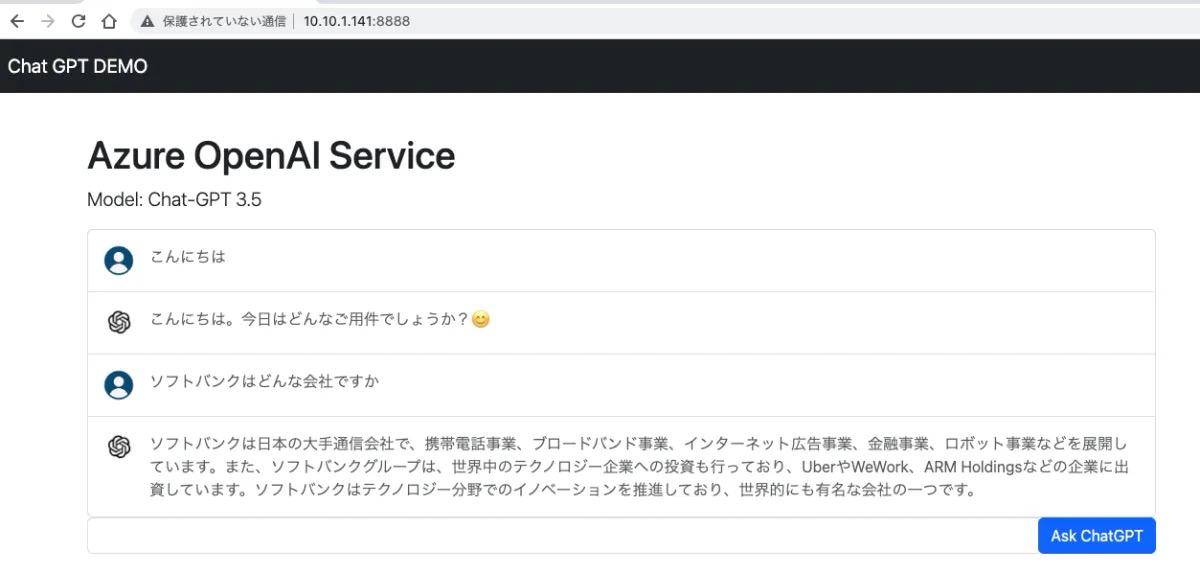This screenshot has height=573, width=1200.
Task: Click the user avatar beside the ソフトバンク question
Action: [x=119, y=384]
